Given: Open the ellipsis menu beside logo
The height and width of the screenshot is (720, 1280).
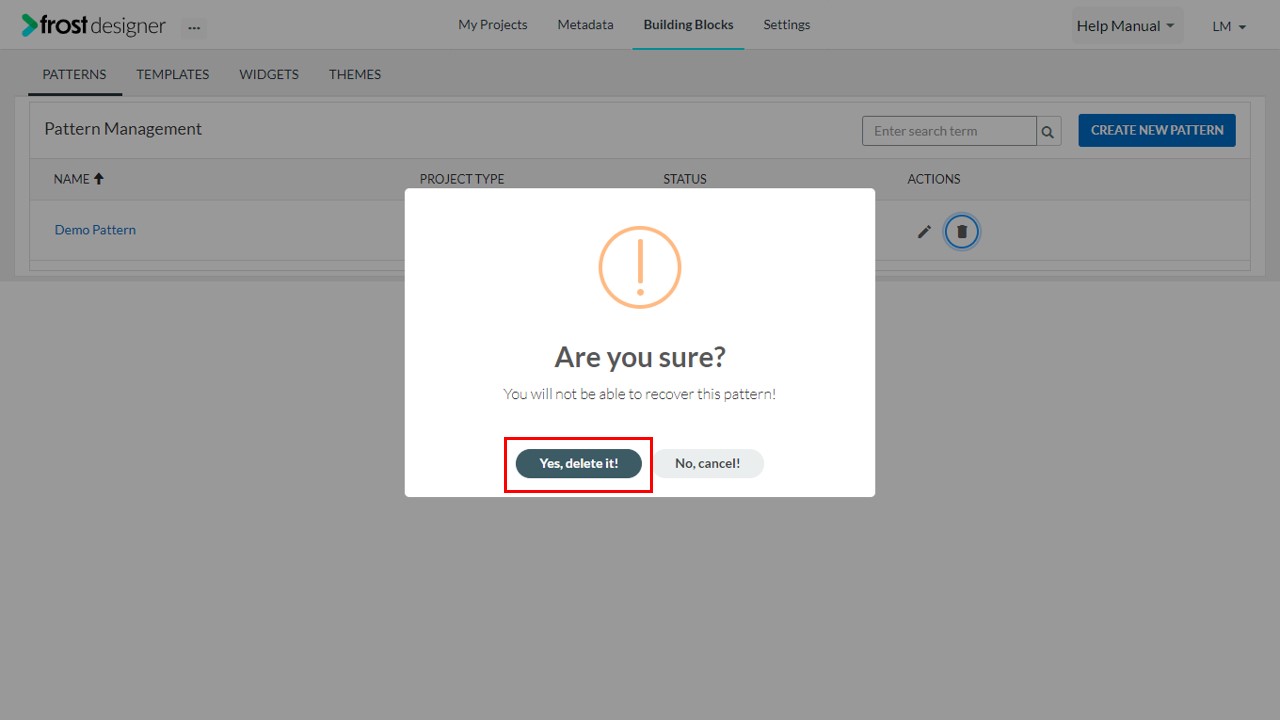Looking at the screenshot, I should 194,27.
